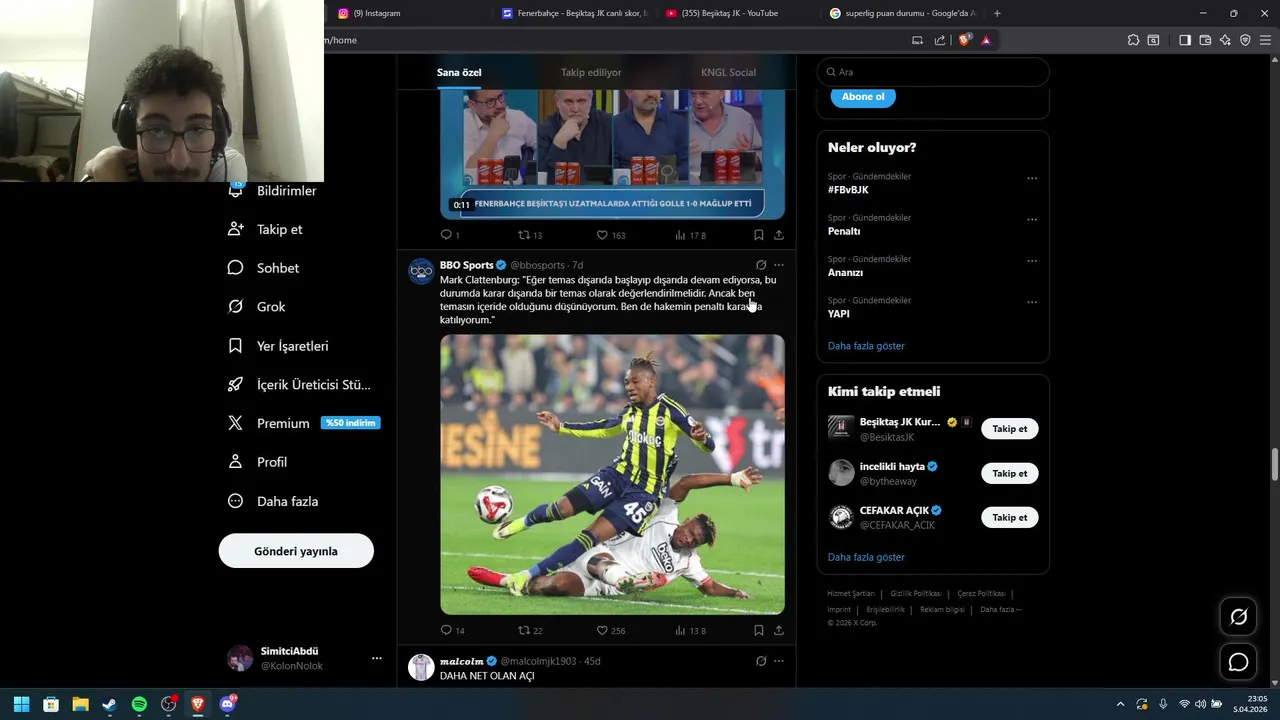Bookmark the video post above BBO Sports
1280x720 pixels.
tap(758, 235)
